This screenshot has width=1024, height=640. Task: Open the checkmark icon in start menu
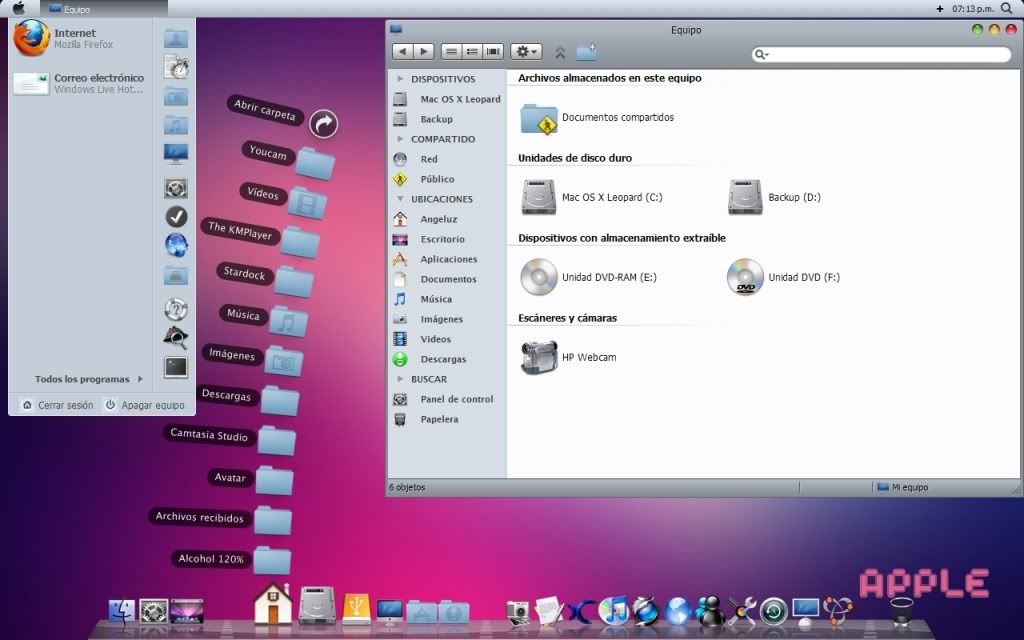coord(176,216)
